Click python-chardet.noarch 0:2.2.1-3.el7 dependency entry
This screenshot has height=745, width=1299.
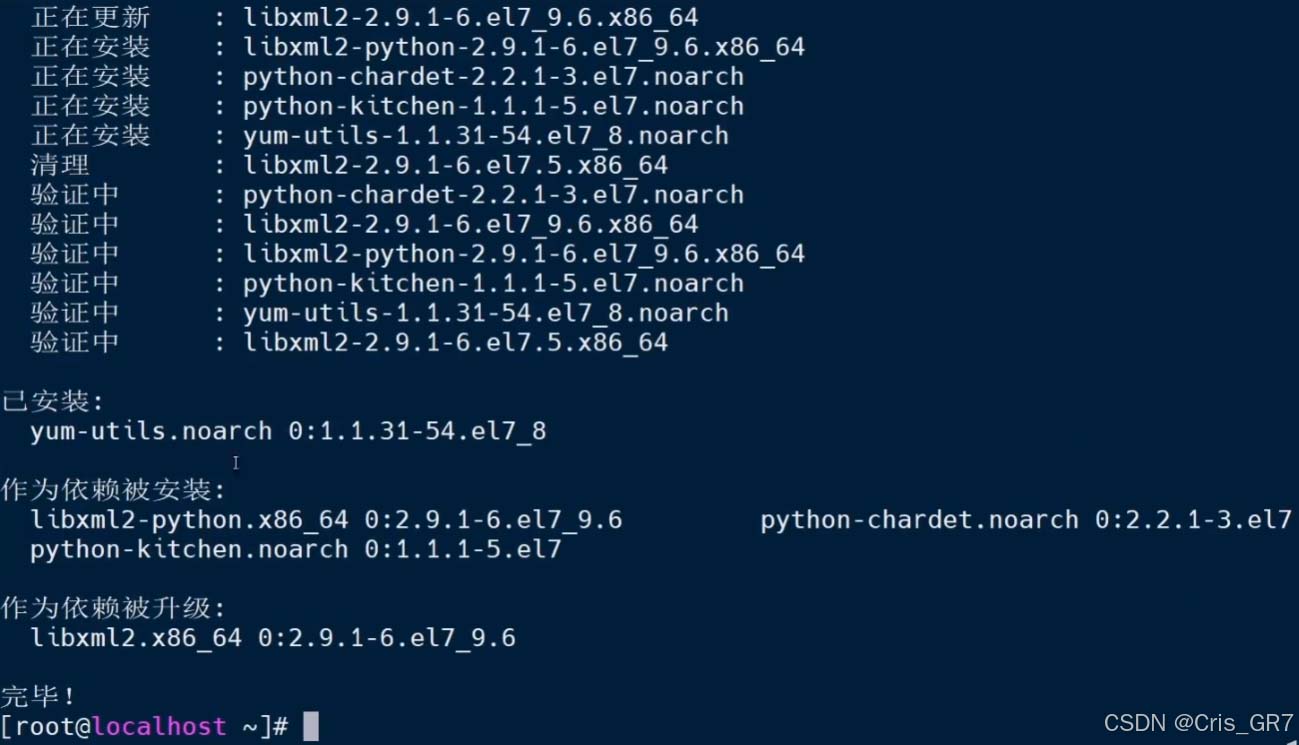1026,520
